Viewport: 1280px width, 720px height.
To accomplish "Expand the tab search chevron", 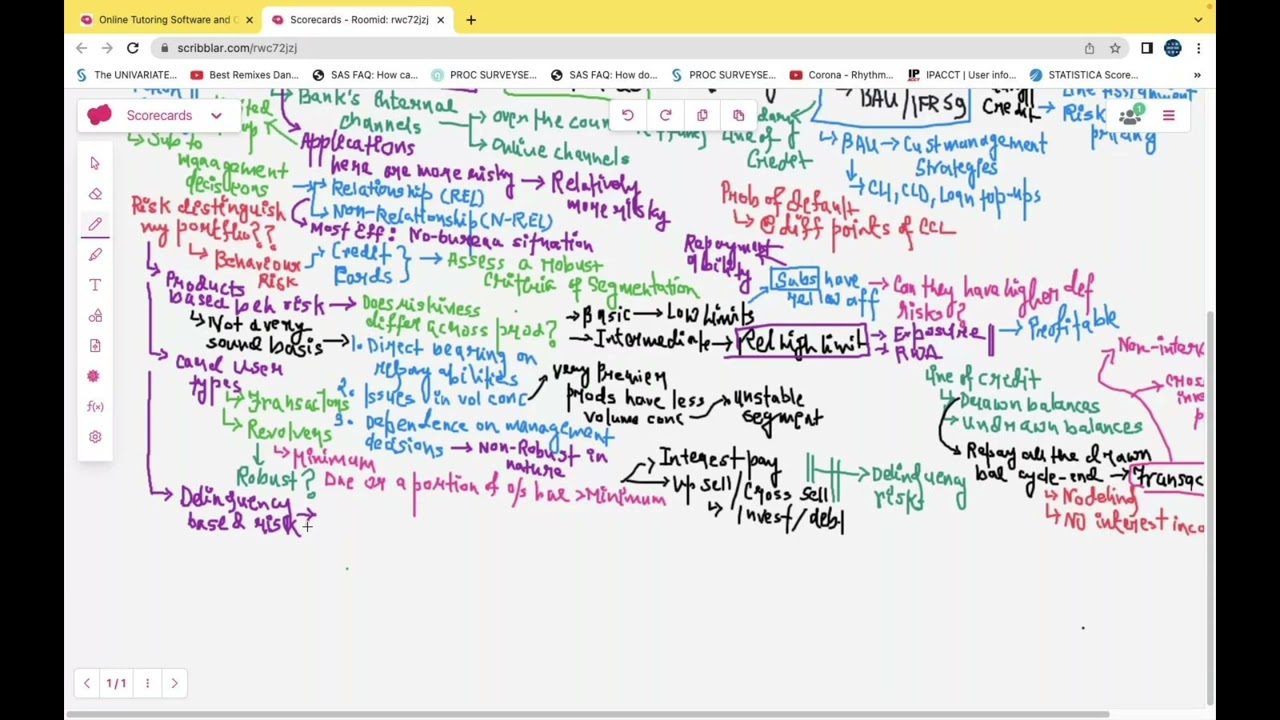I will tap(1198, 19).
